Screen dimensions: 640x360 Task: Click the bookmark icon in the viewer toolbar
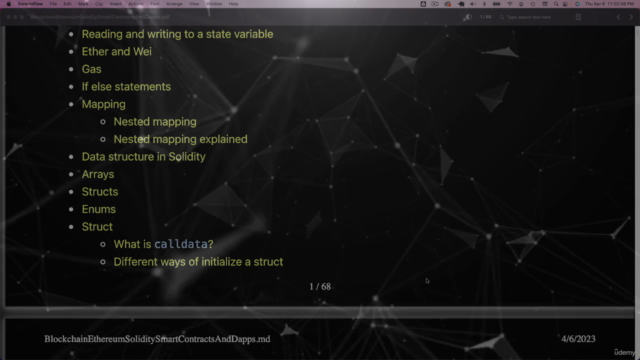click(578, 17)
